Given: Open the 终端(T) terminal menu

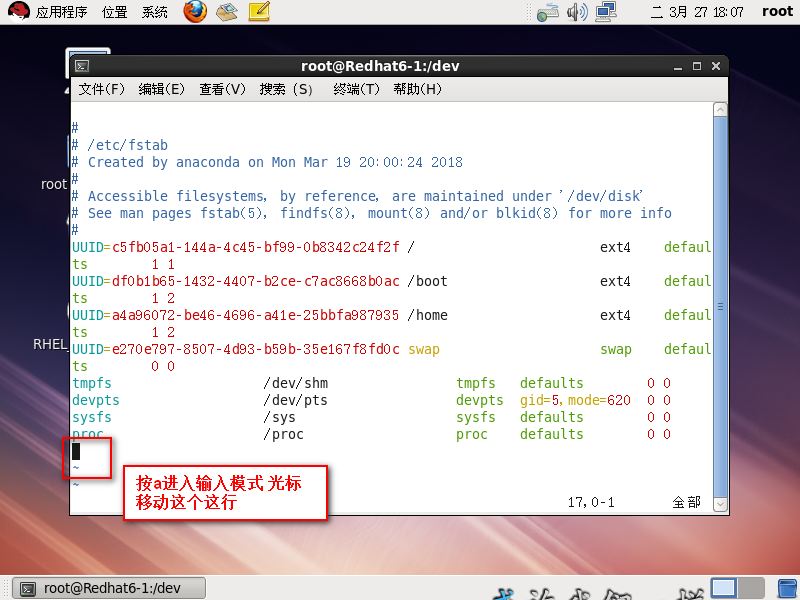Looking at the screenshot, I should click(x=356, y=89).
